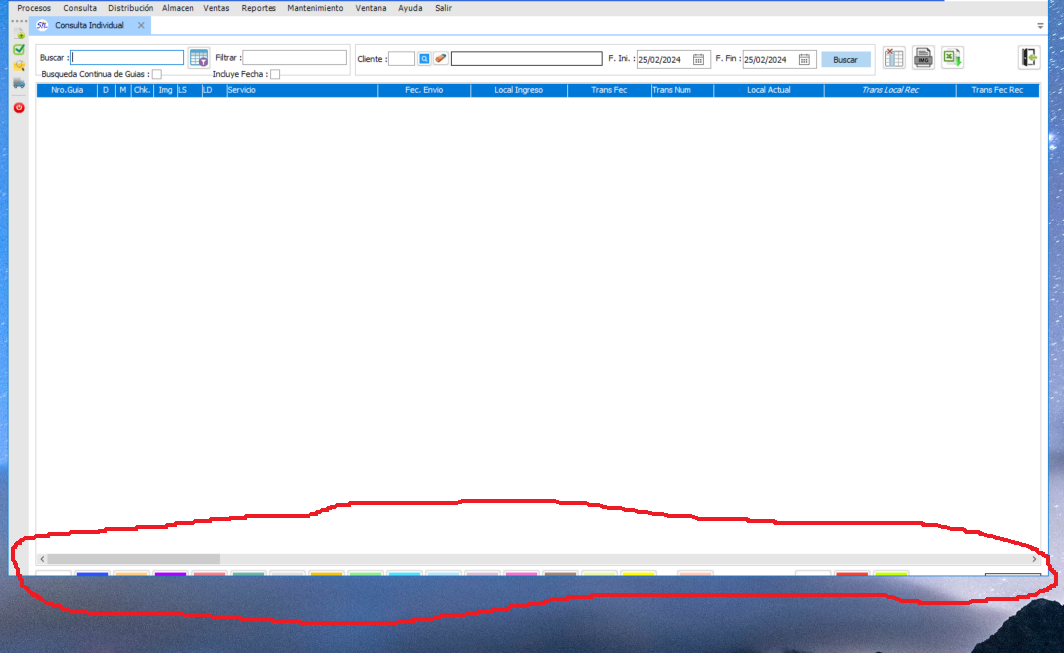Click the horizontal scrollbar right arrow

(1034, 559)
